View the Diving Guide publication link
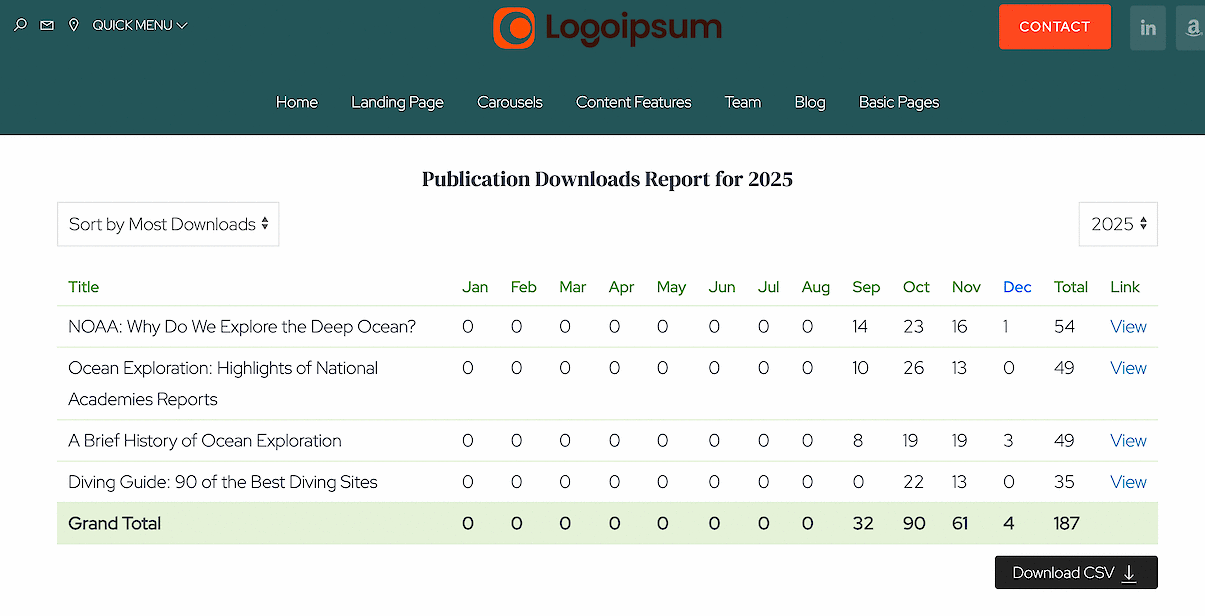 pyautogui.click(x=1128, y=482)
